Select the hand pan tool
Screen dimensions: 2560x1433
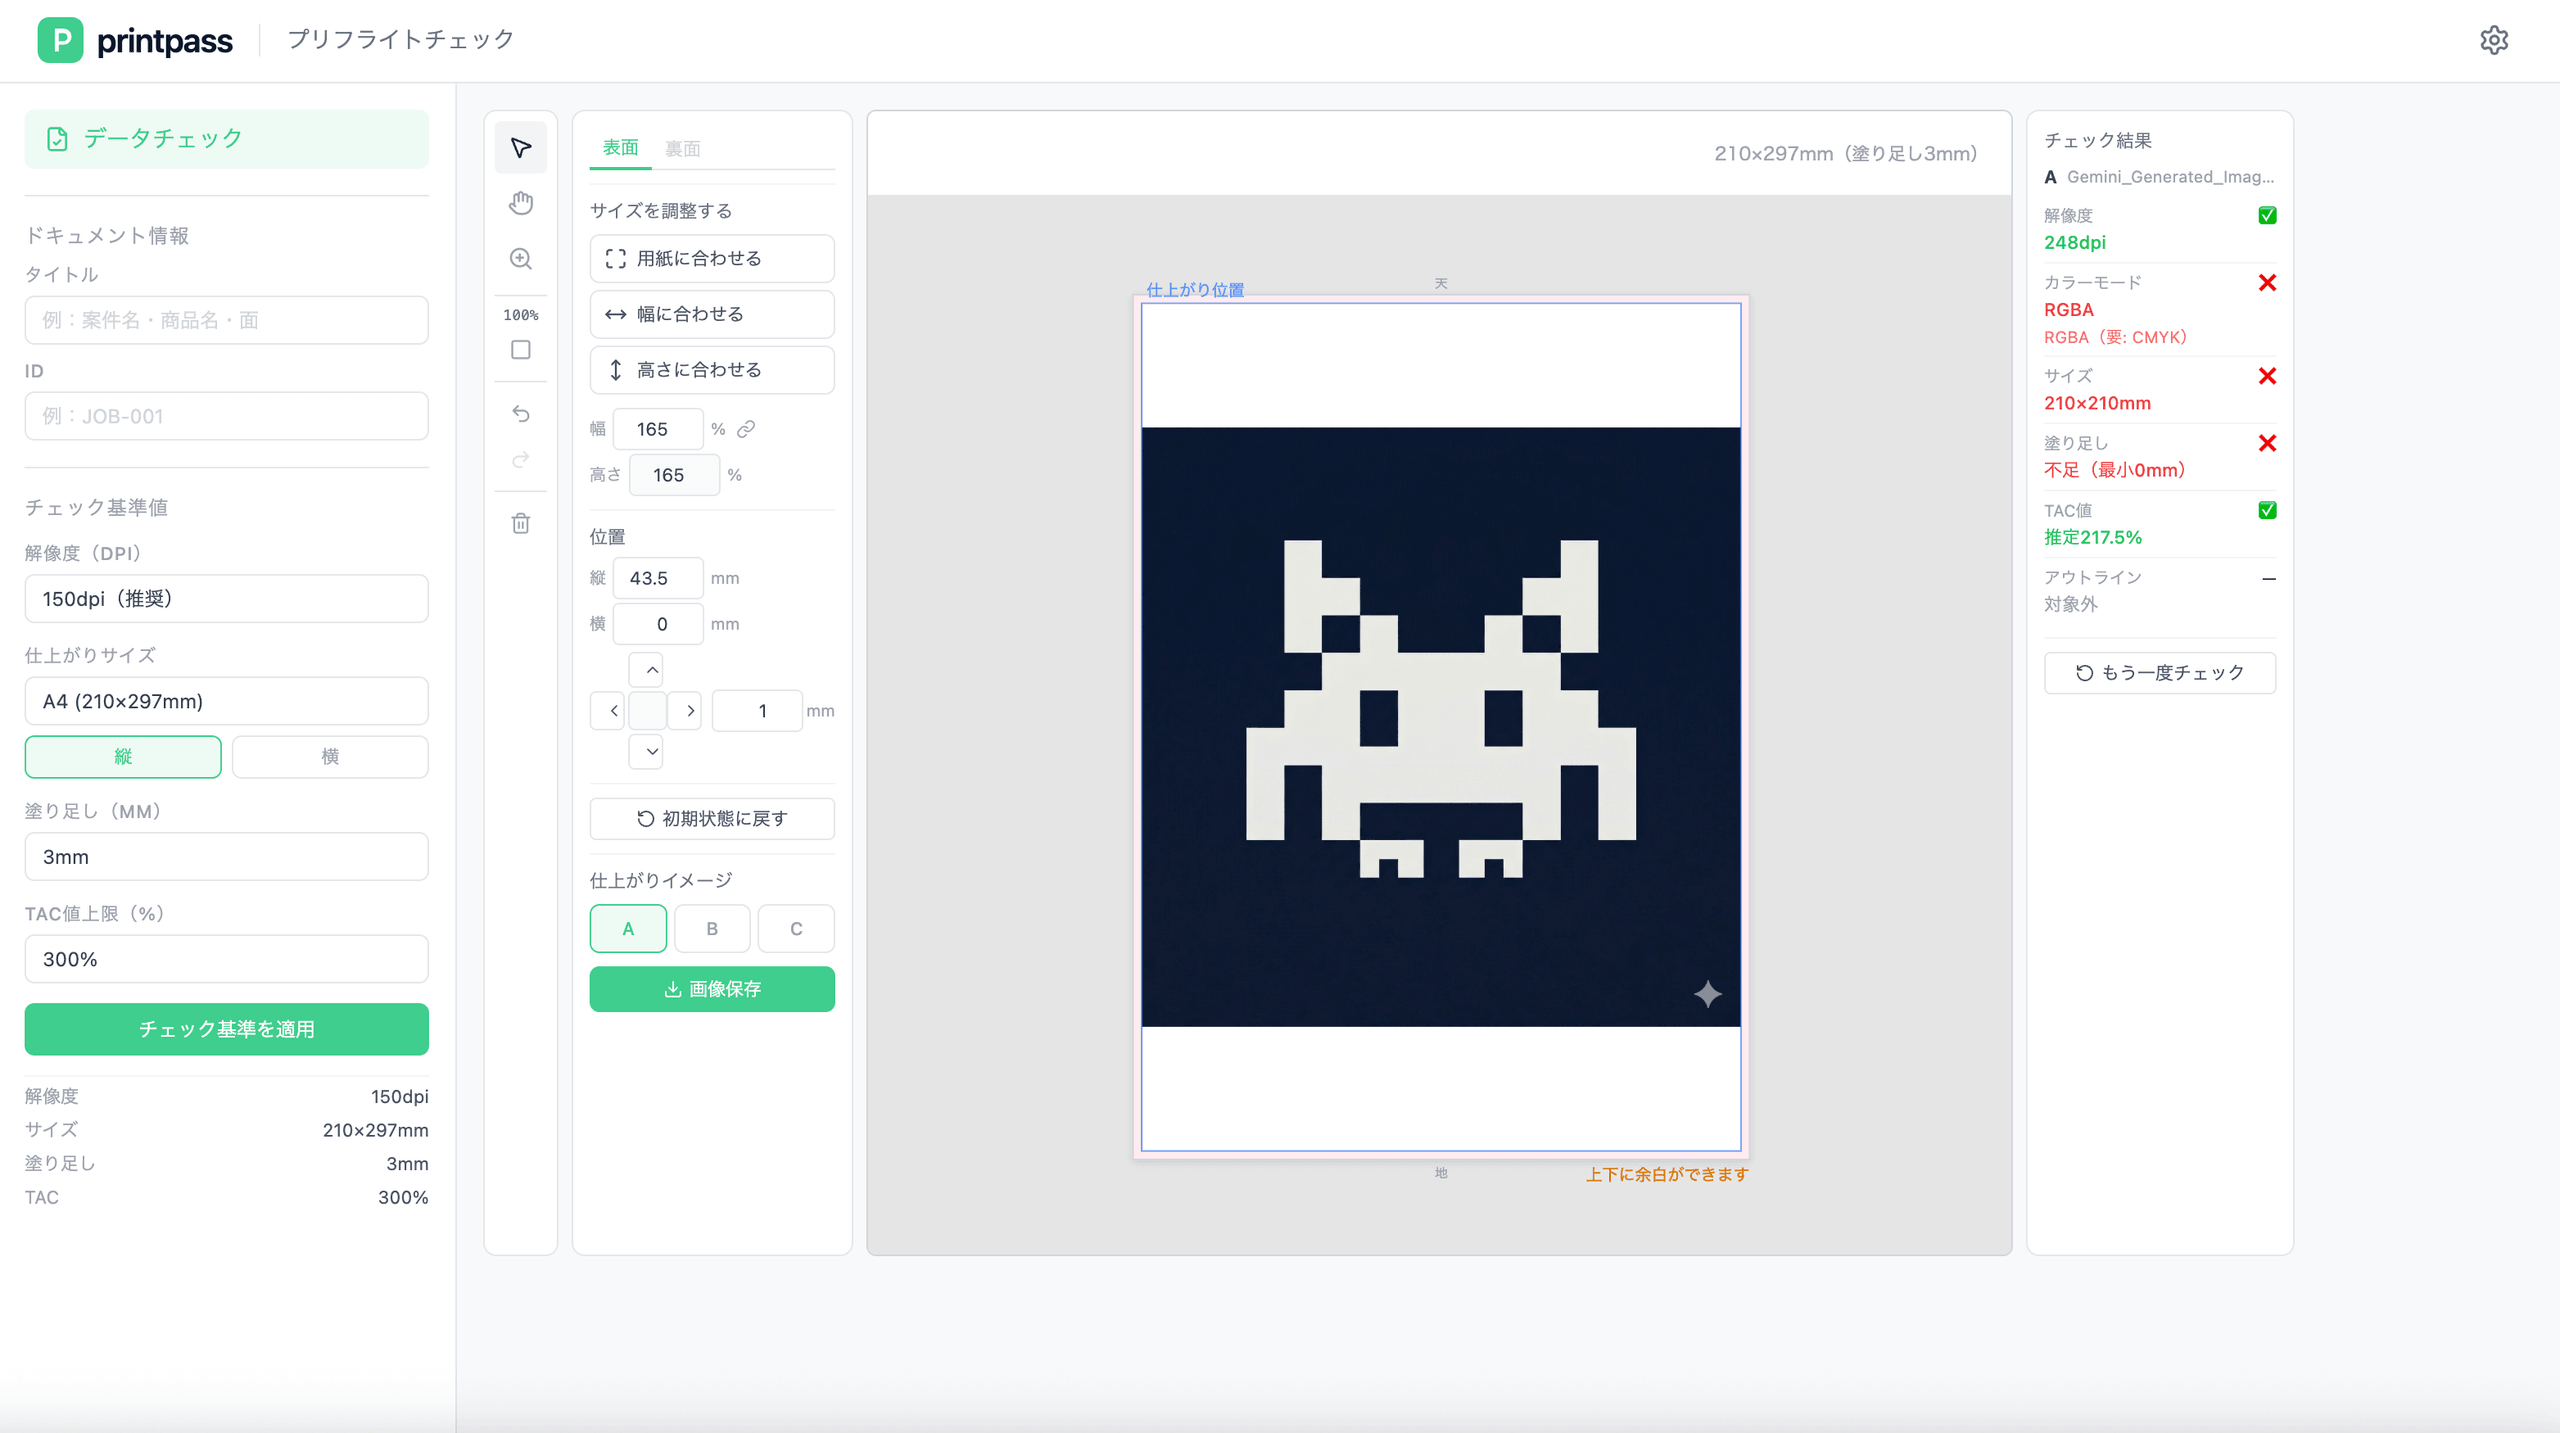520,203
